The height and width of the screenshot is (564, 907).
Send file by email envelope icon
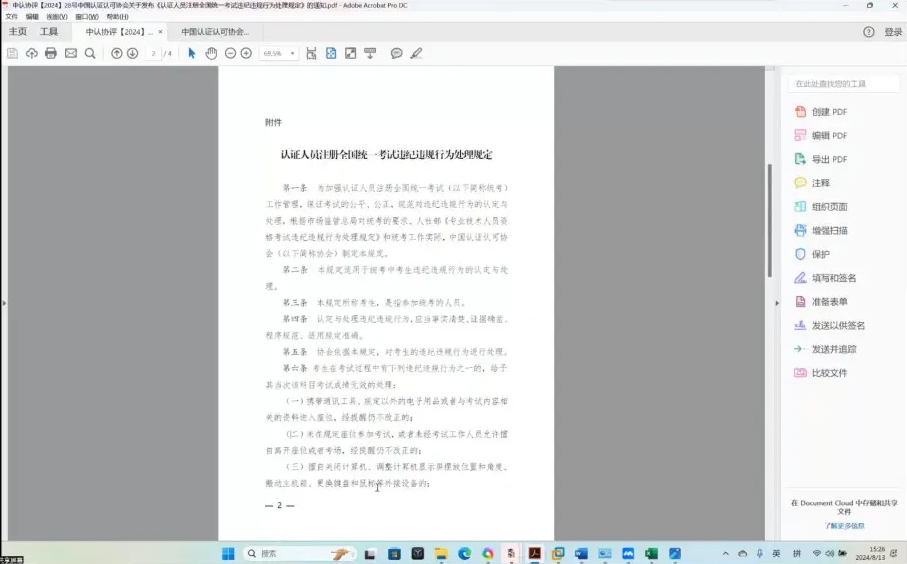click(71, 53)
